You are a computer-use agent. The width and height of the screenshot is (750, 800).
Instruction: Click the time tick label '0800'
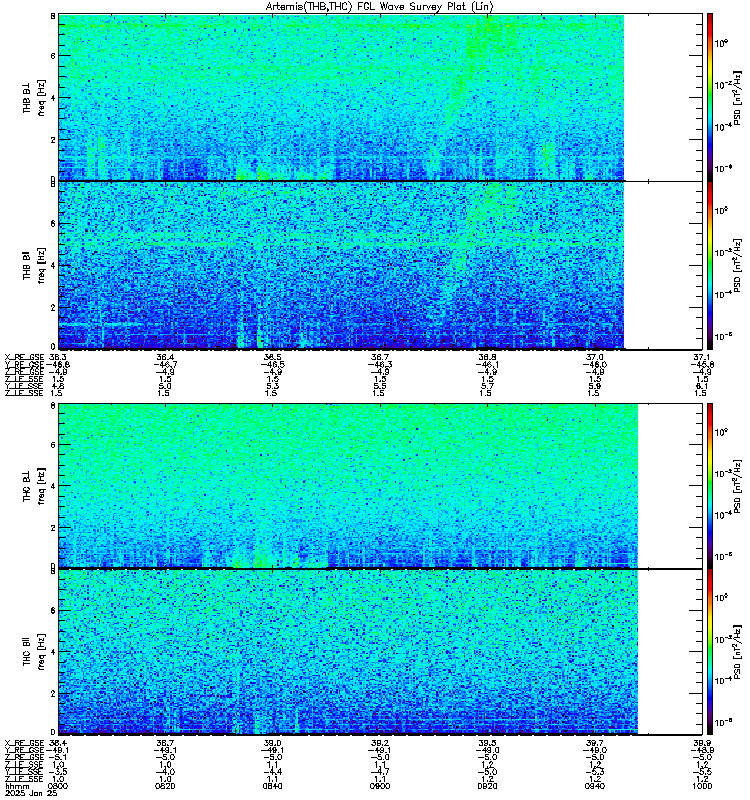pyautogui.click(x=58, y=786)
